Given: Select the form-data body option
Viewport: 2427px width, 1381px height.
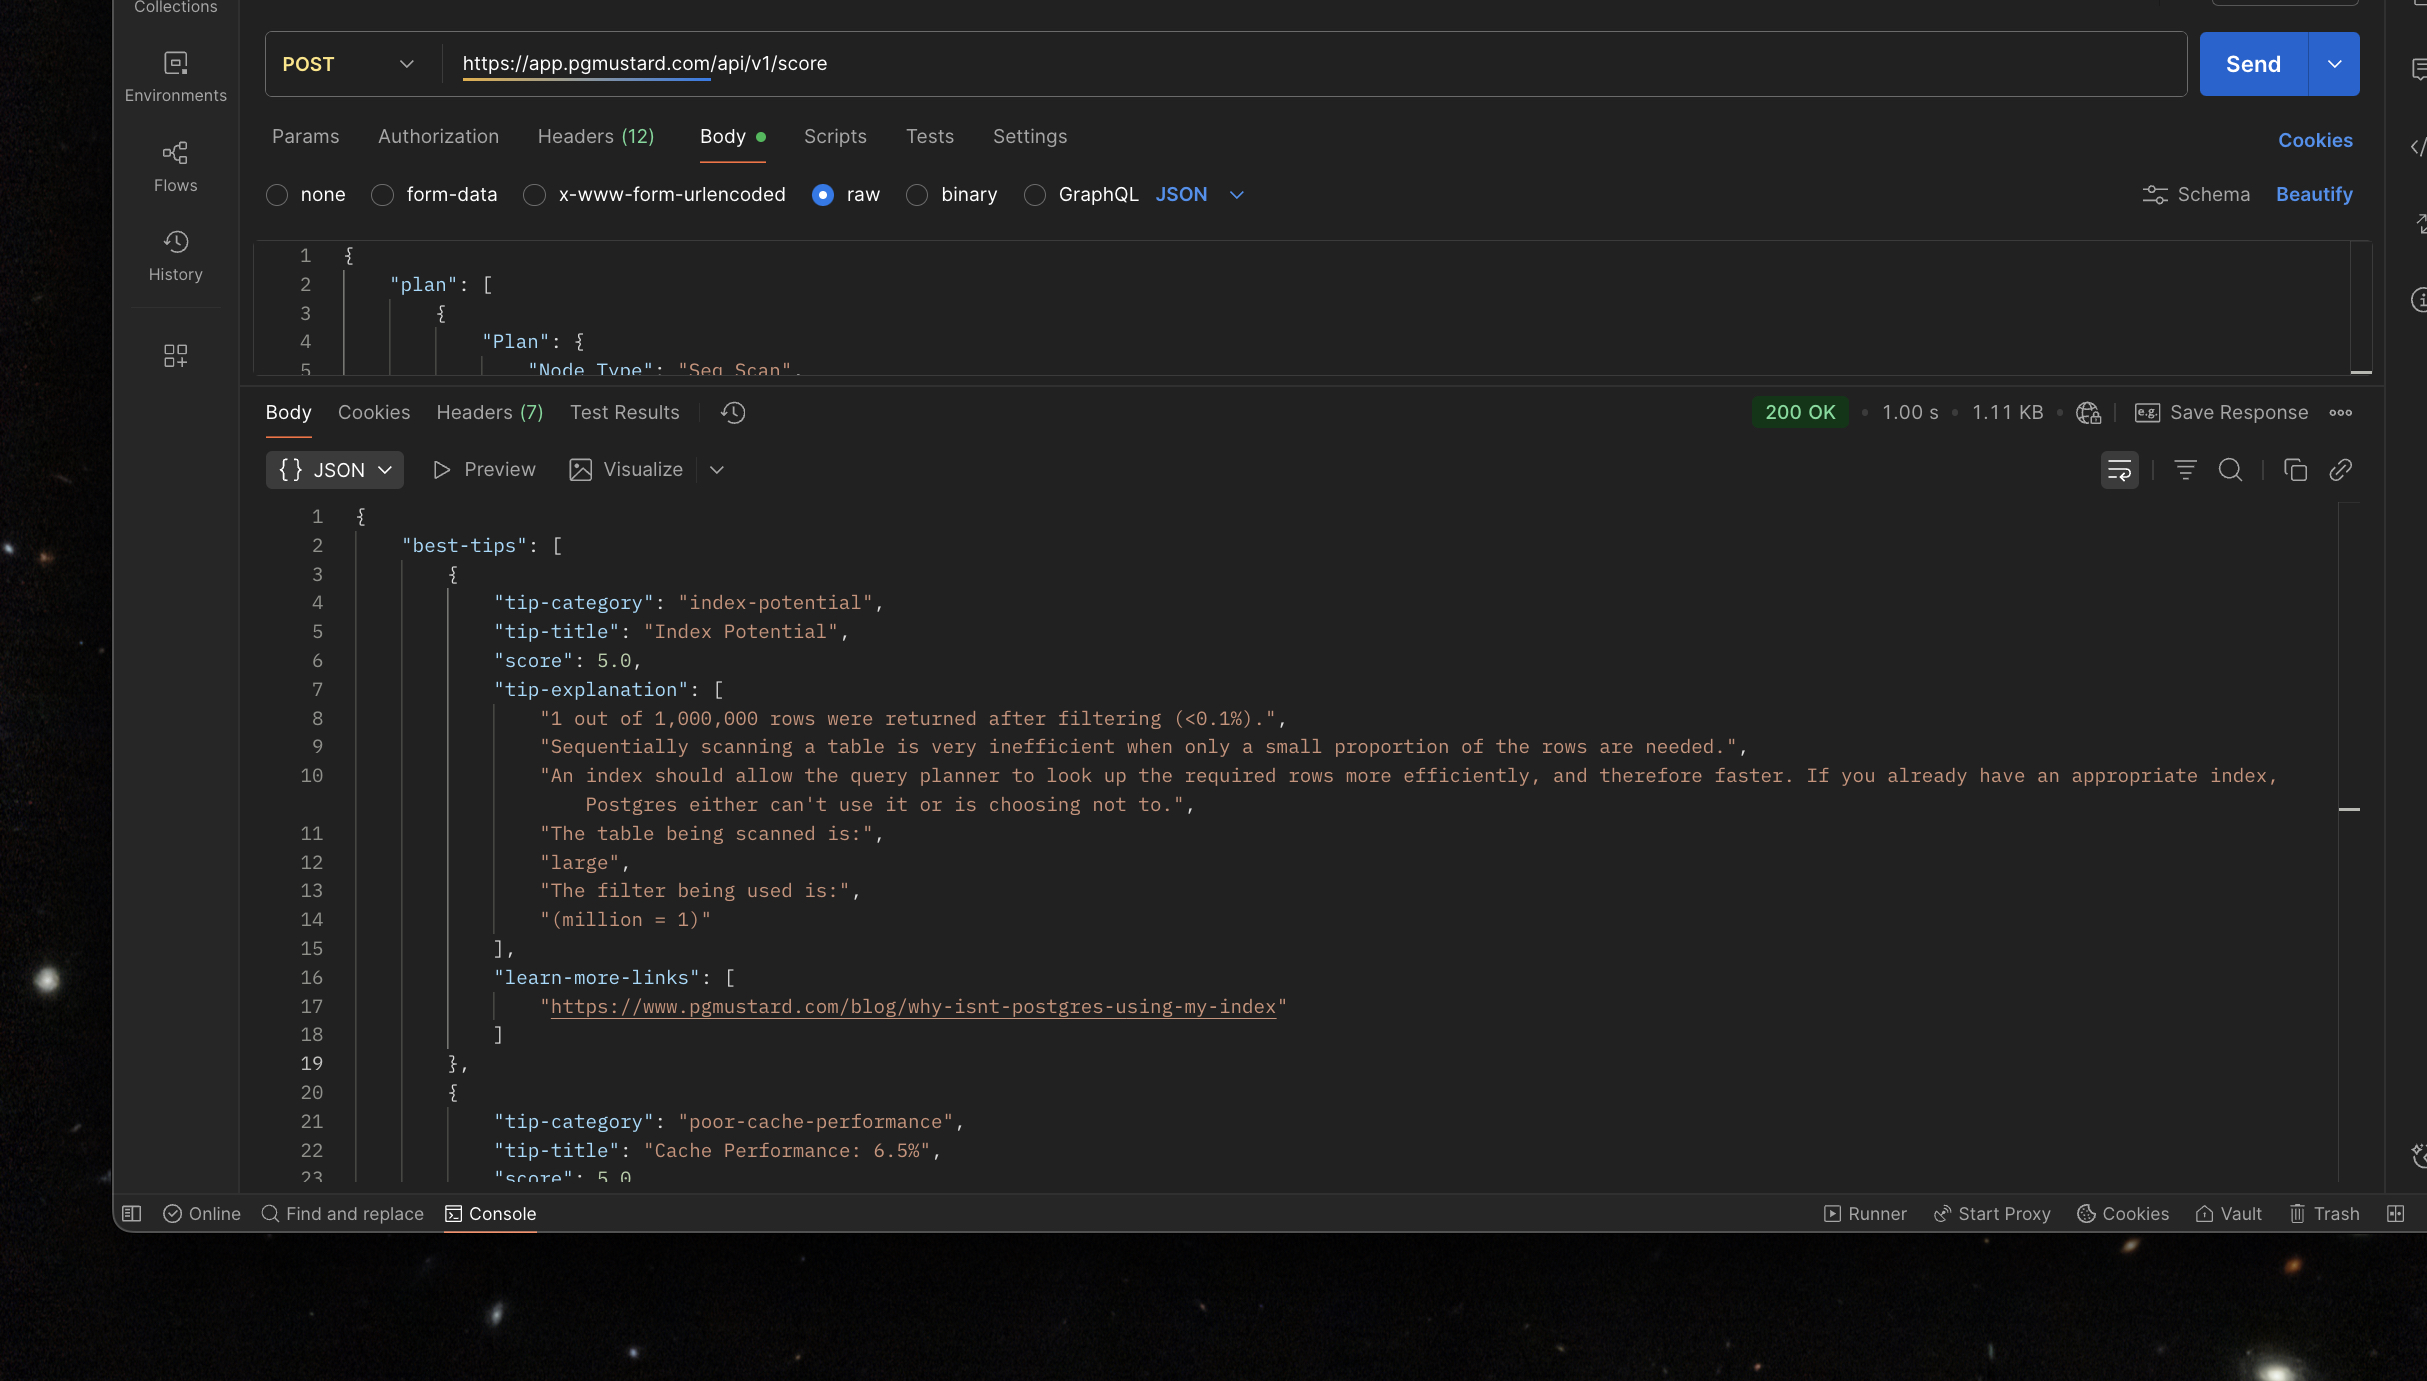Looking at the screenshot, I should [x=382, y=195].
